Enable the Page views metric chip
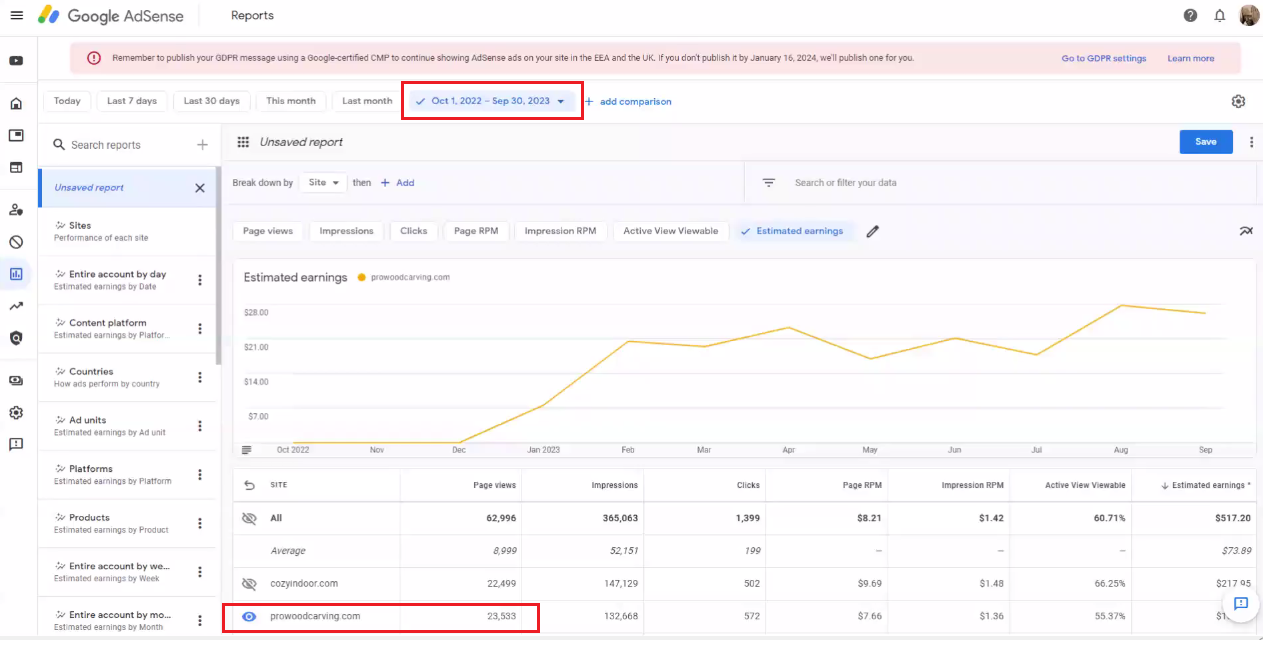Image resolution: width=1263 pixels, height=648 pixels. coord(268,231)
